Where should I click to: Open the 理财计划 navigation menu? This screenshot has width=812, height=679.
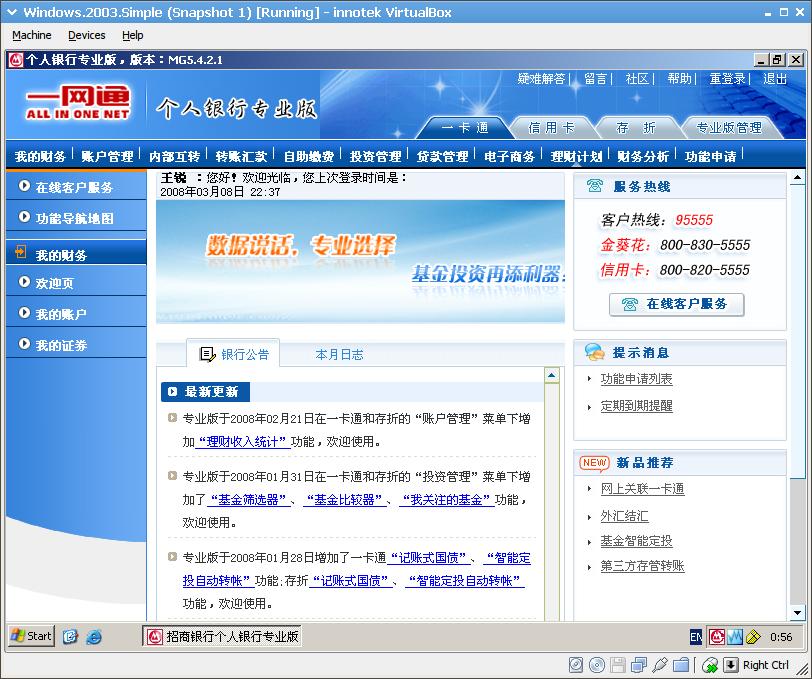pyautogui.click(x=576, y=156)
